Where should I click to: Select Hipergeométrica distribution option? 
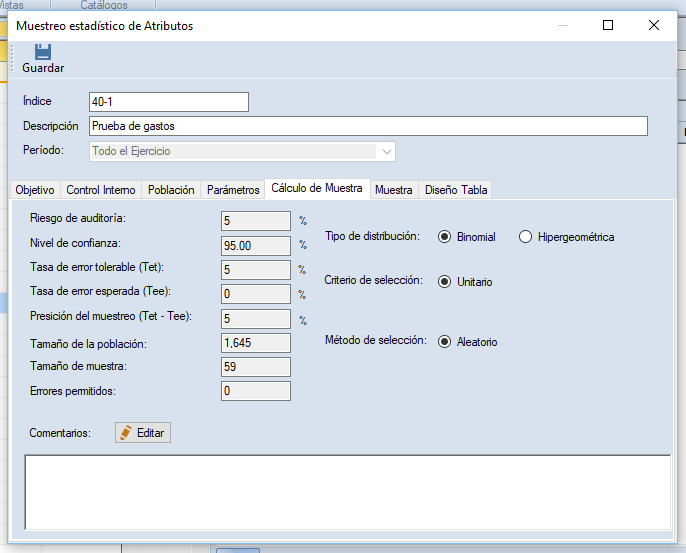click(x=526, y=237)
